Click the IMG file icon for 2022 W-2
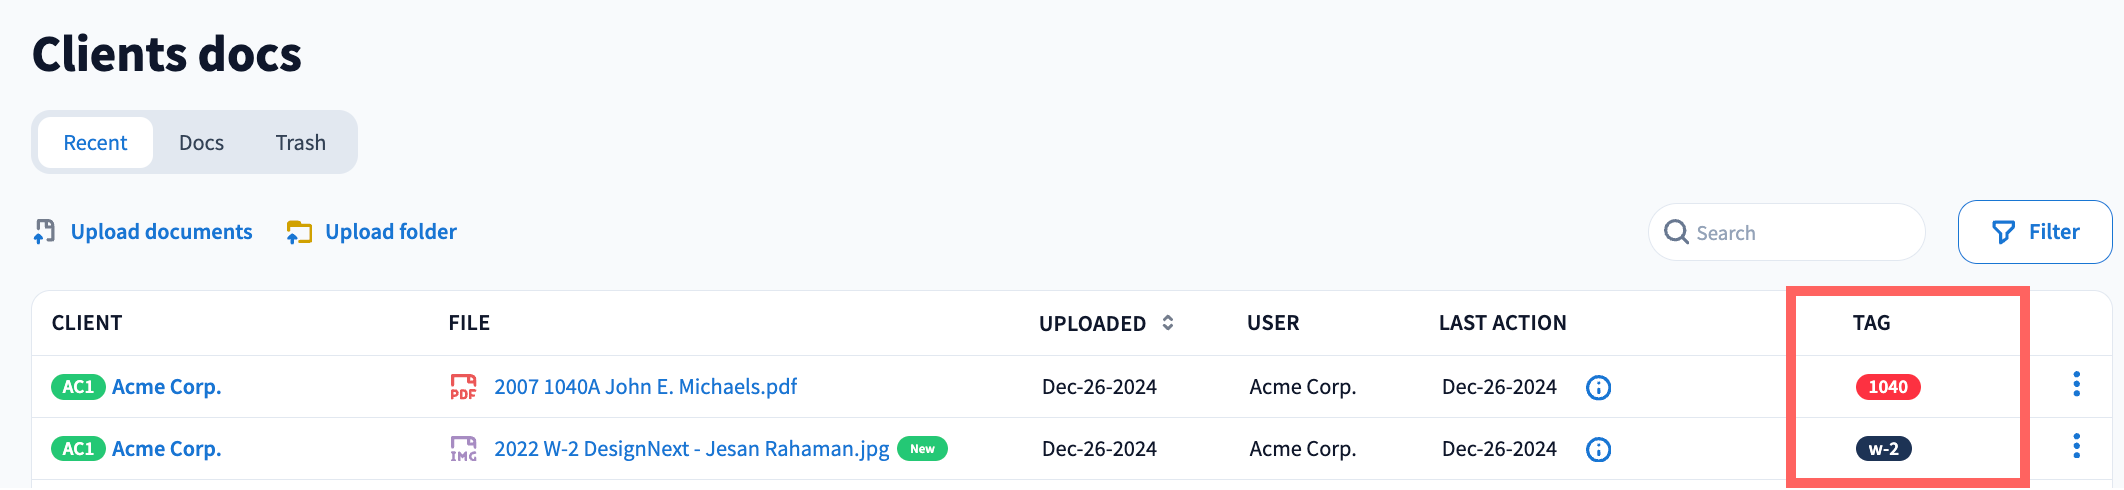 [x=463, y=449]
